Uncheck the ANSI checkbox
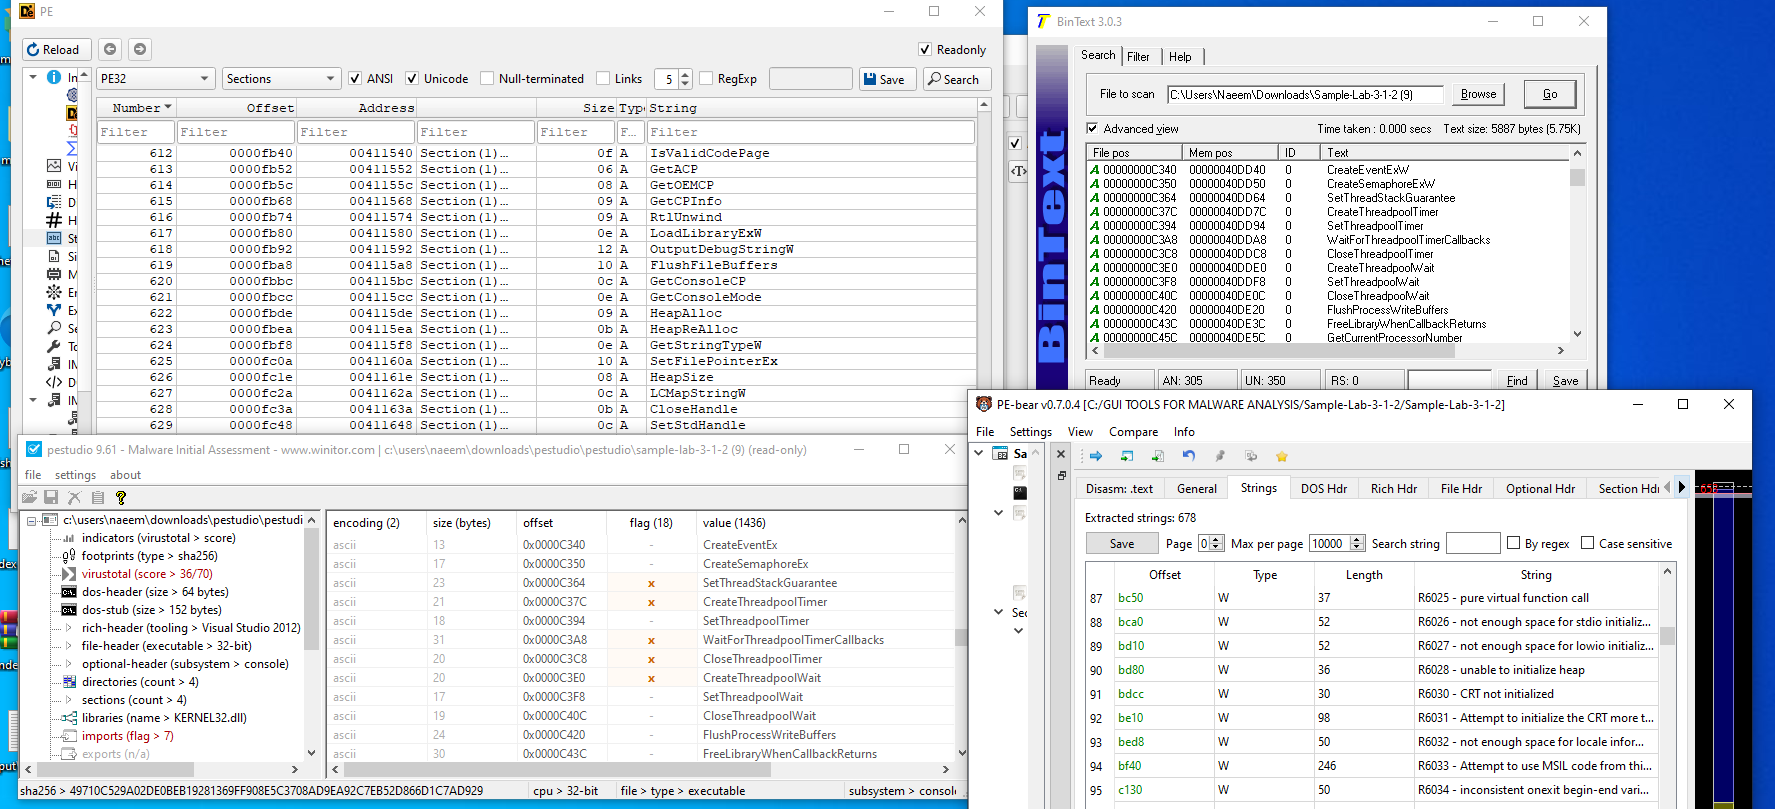 (355, 79)
